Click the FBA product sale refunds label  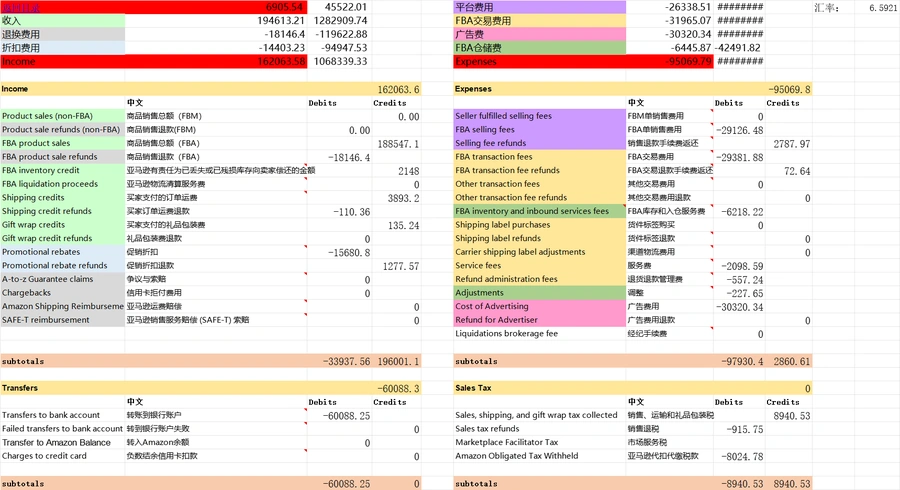pyautogui.click(x=63, y=157)
